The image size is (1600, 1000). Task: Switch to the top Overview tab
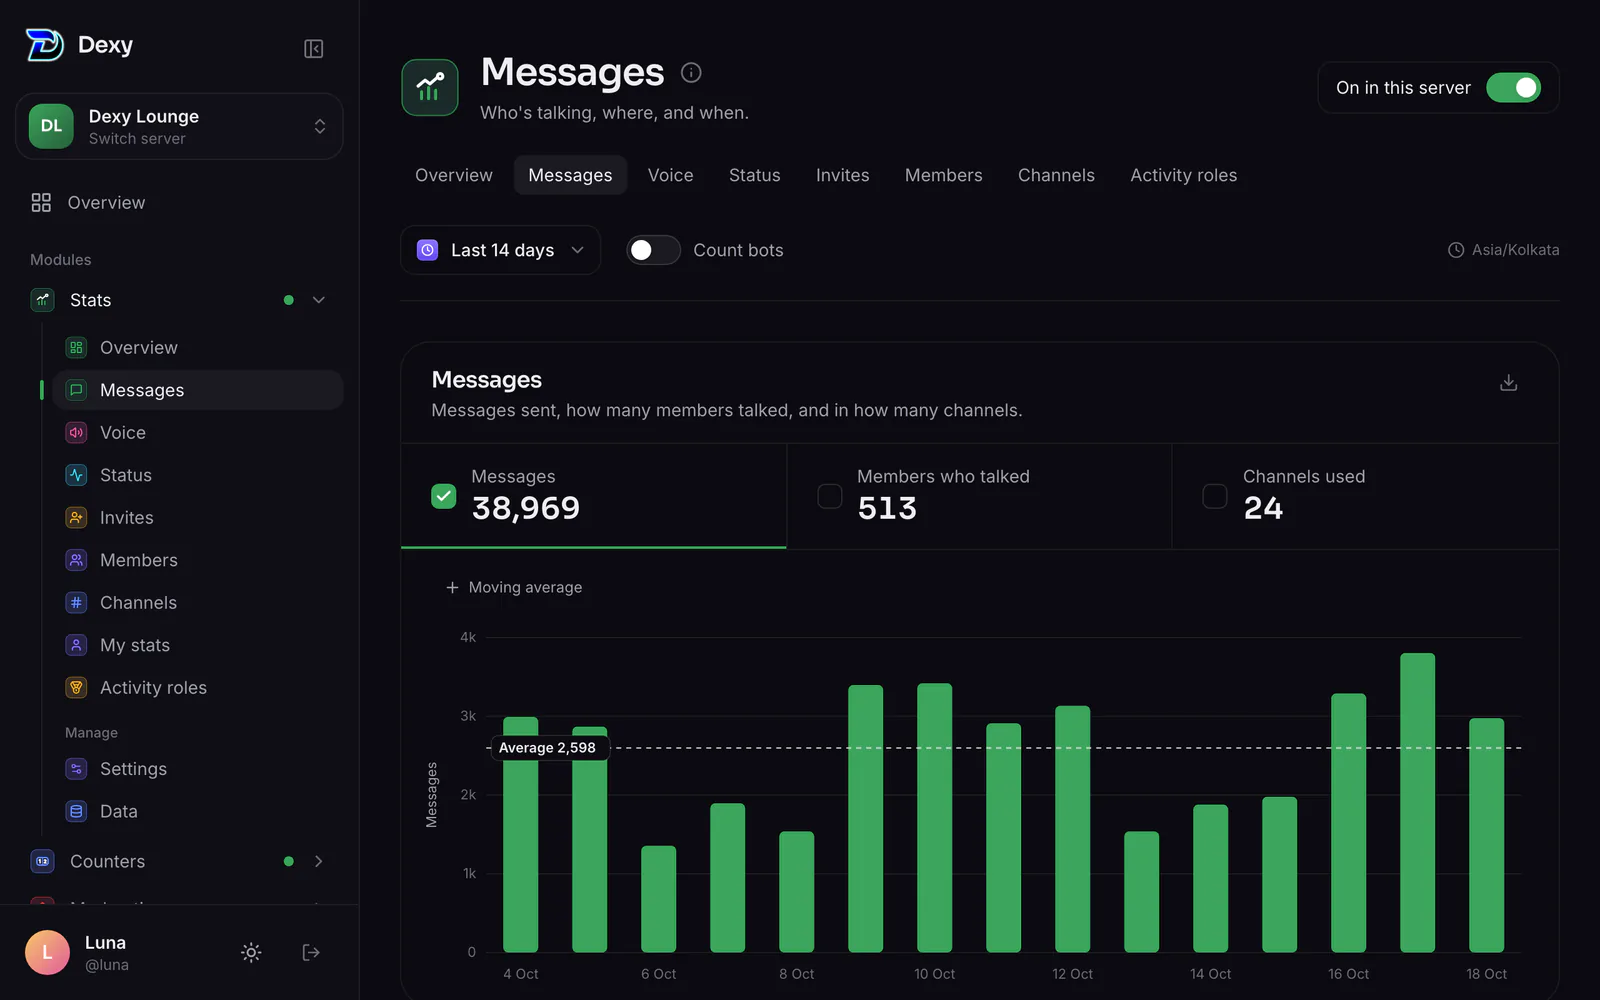(x=454, y=175)
